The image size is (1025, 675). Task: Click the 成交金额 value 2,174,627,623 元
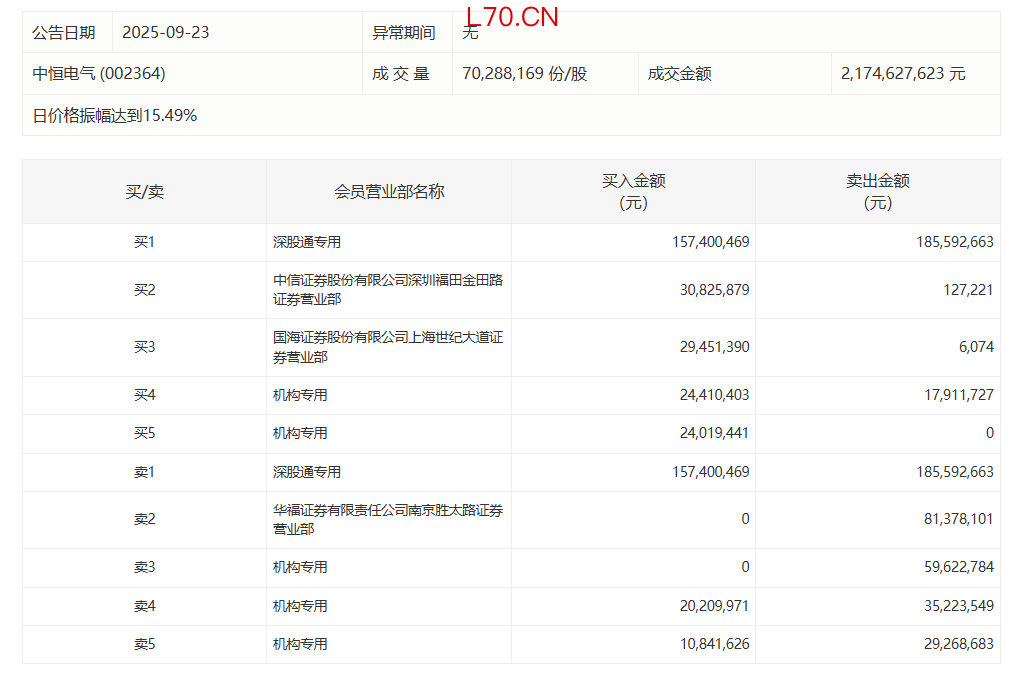(x=903, y=74)
